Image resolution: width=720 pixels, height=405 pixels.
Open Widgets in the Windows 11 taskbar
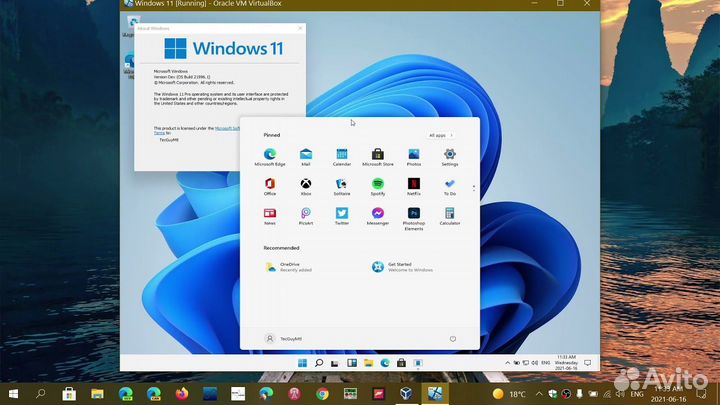tap(352, 363)
